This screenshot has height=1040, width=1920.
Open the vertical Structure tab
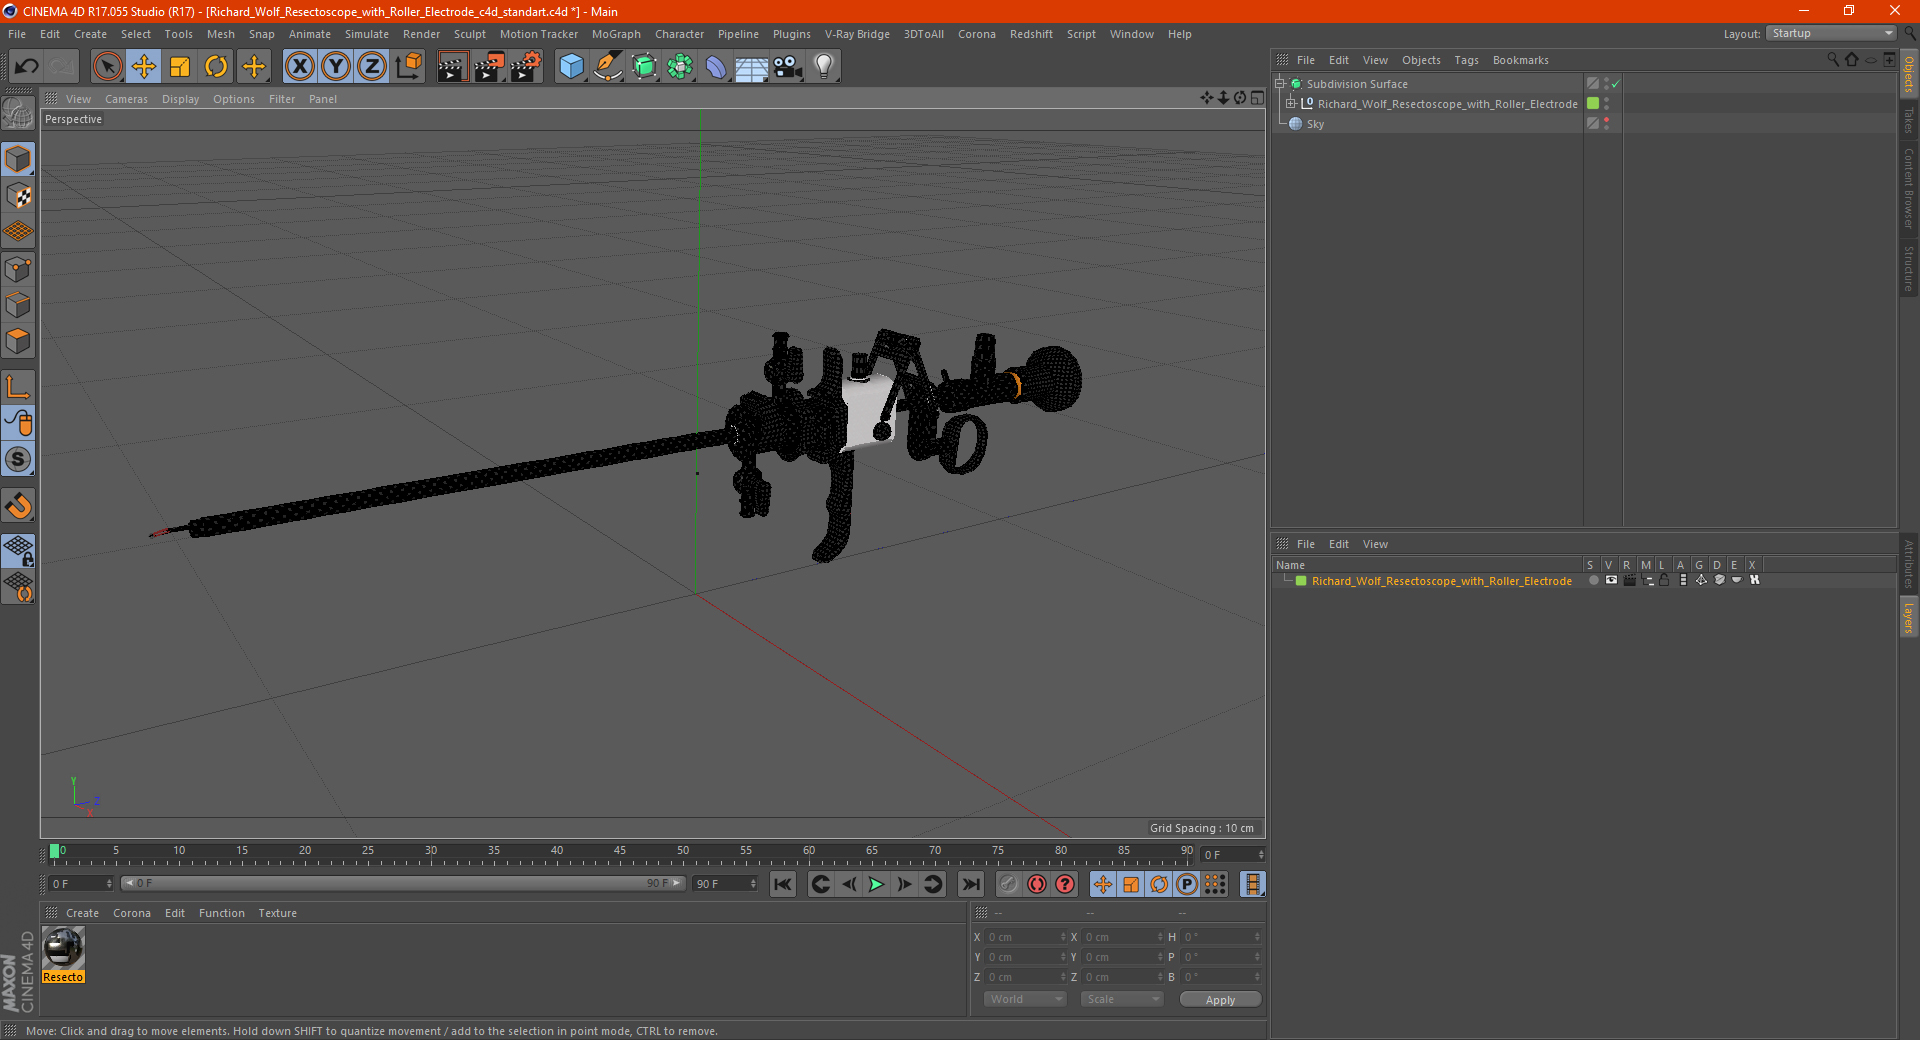tap(1909, 268)
